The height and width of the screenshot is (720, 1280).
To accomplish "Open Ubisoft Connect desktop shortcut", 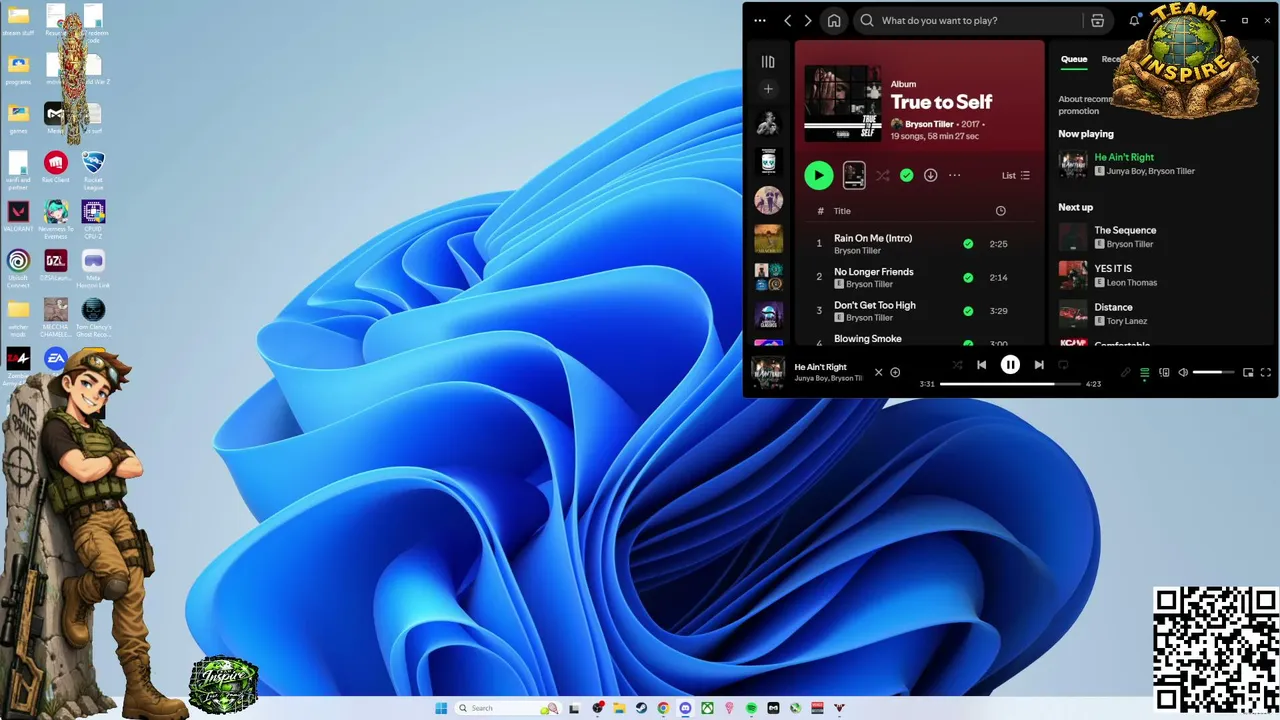I will [18, 268].
